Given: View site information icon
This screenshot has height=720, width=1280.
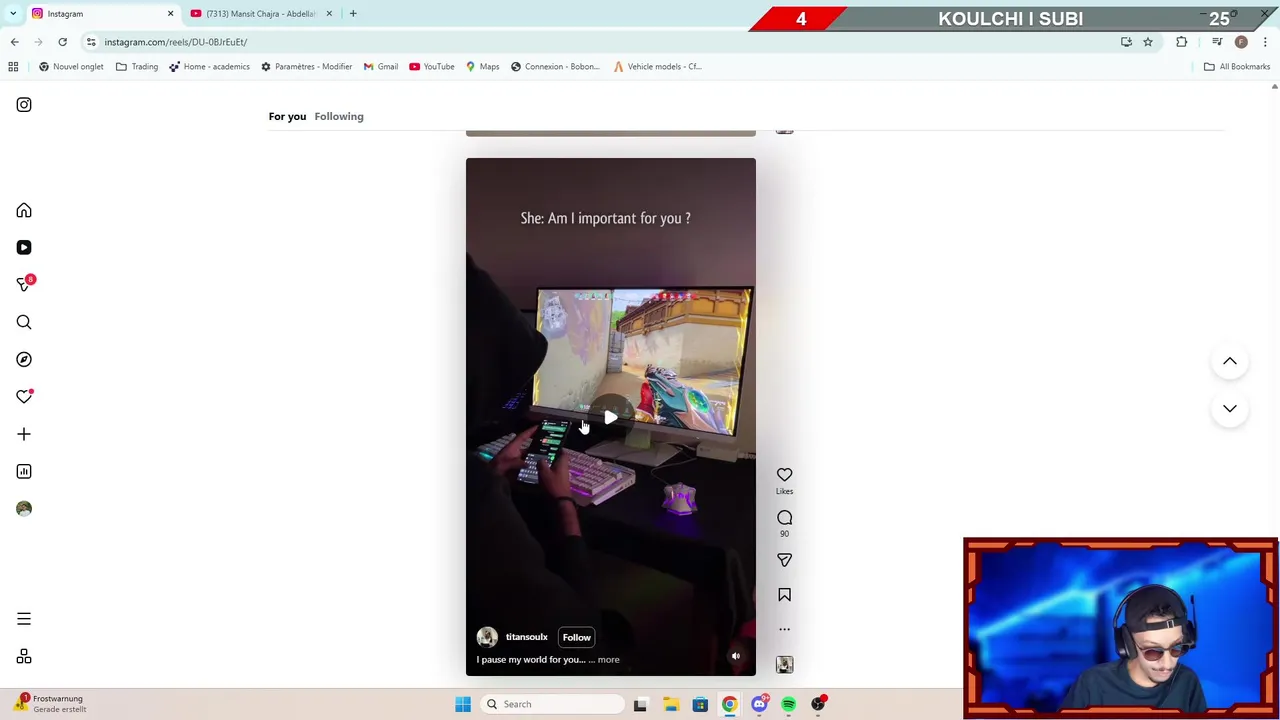Looking at the screenshot, I should tap(91, 42).
